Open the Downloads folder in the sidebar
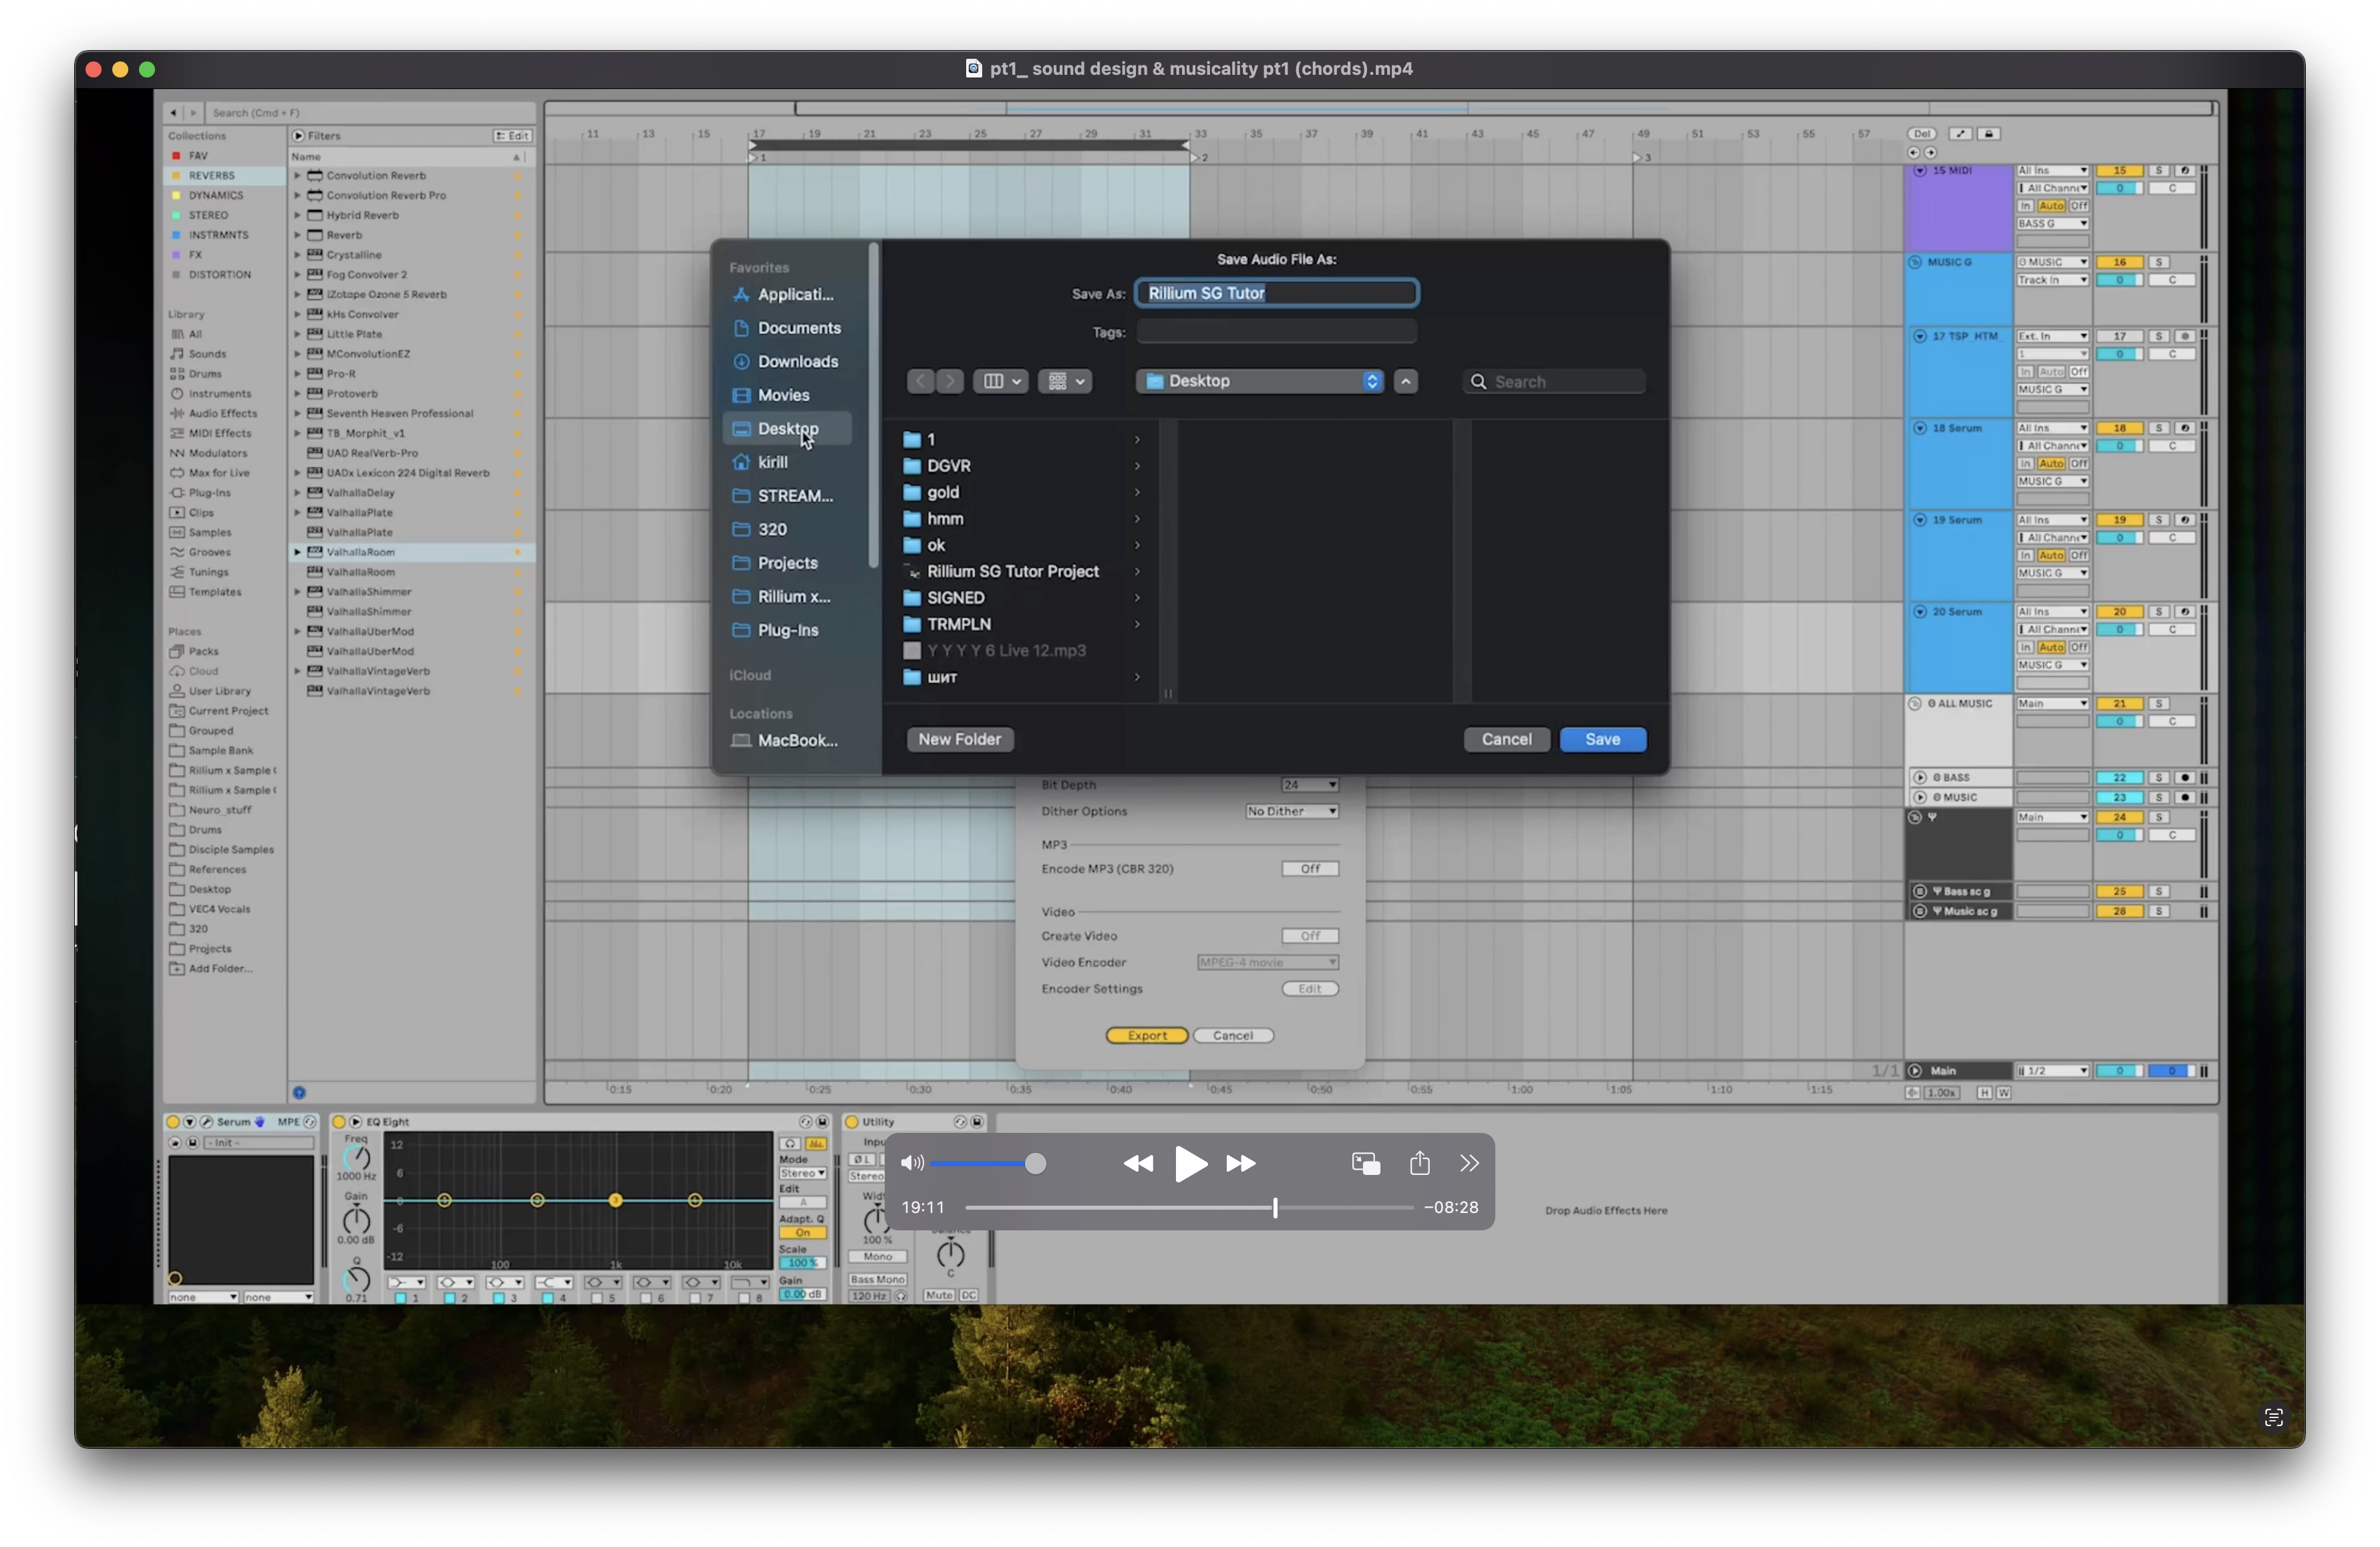 pyautogui.click(x=787, y=361)
